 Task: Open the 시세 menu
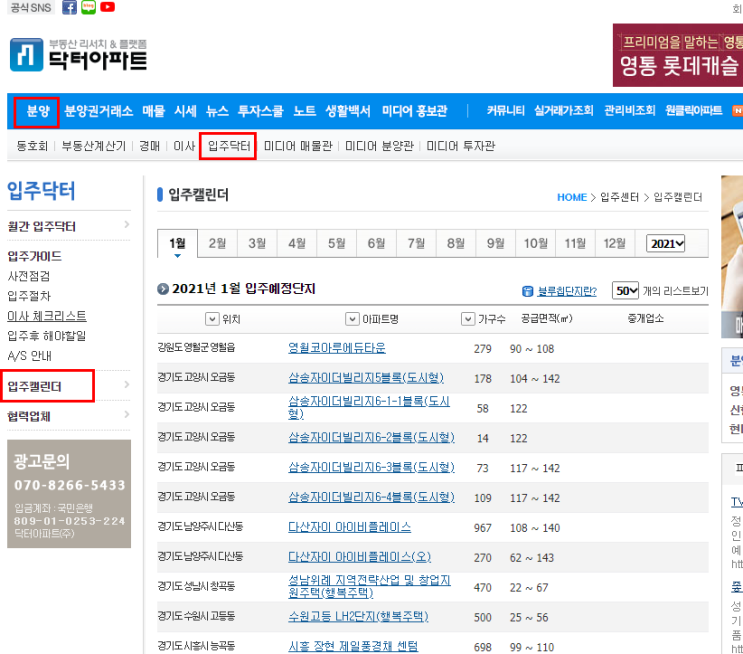click(185, 111)
